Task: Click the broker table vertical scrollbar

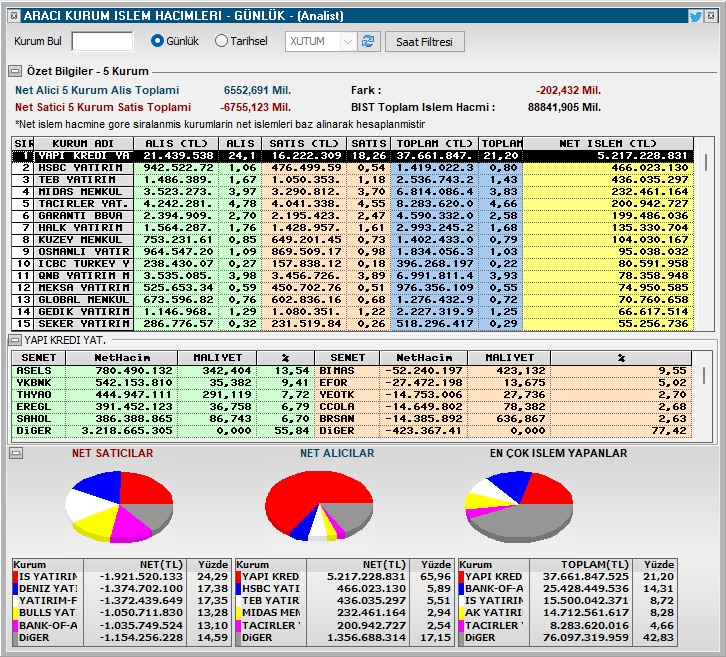Action: pos(705,233)
